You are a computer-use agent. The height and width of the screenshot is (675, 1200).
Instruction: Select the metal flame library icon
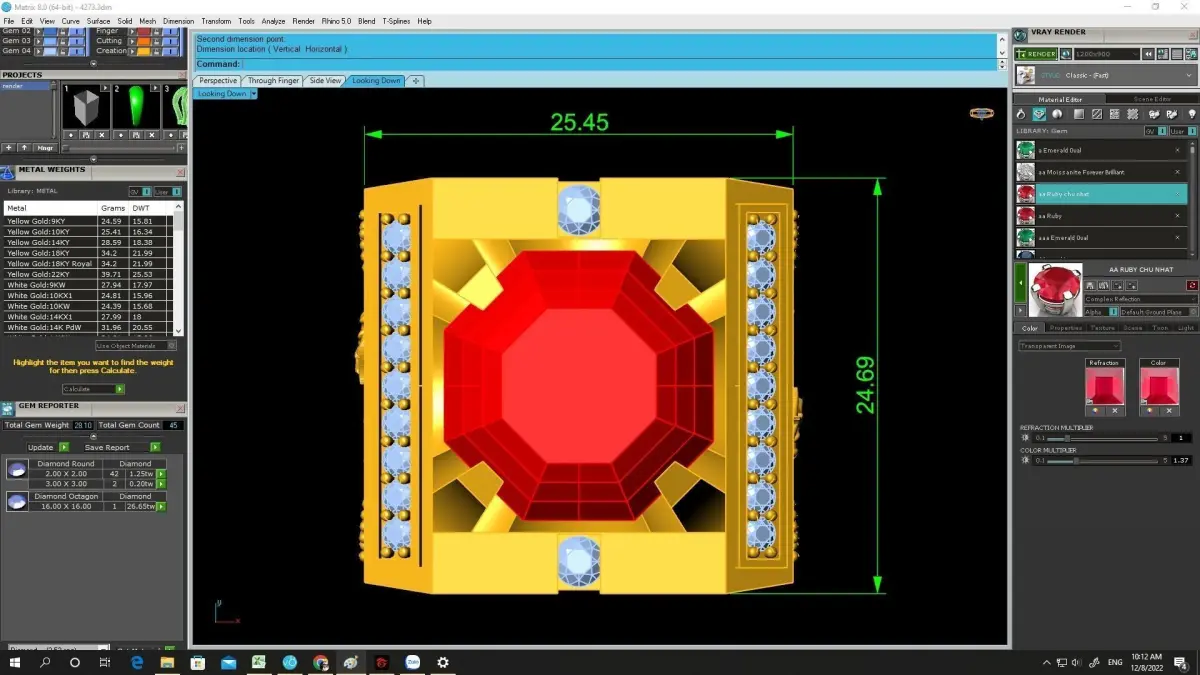click(x=1022, y=115)
